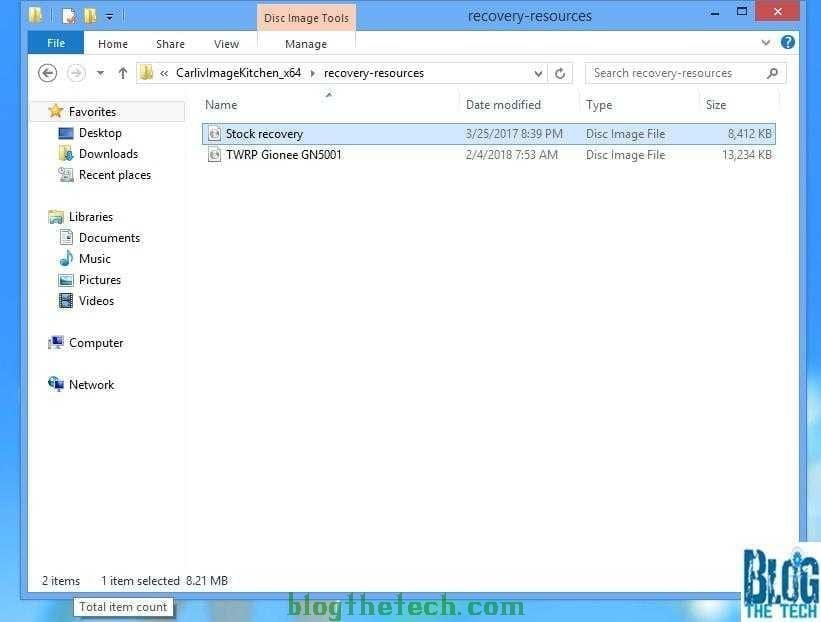
Task: Open the Quick Access Toolbar customize dropdown
Action: coord(110,16)
